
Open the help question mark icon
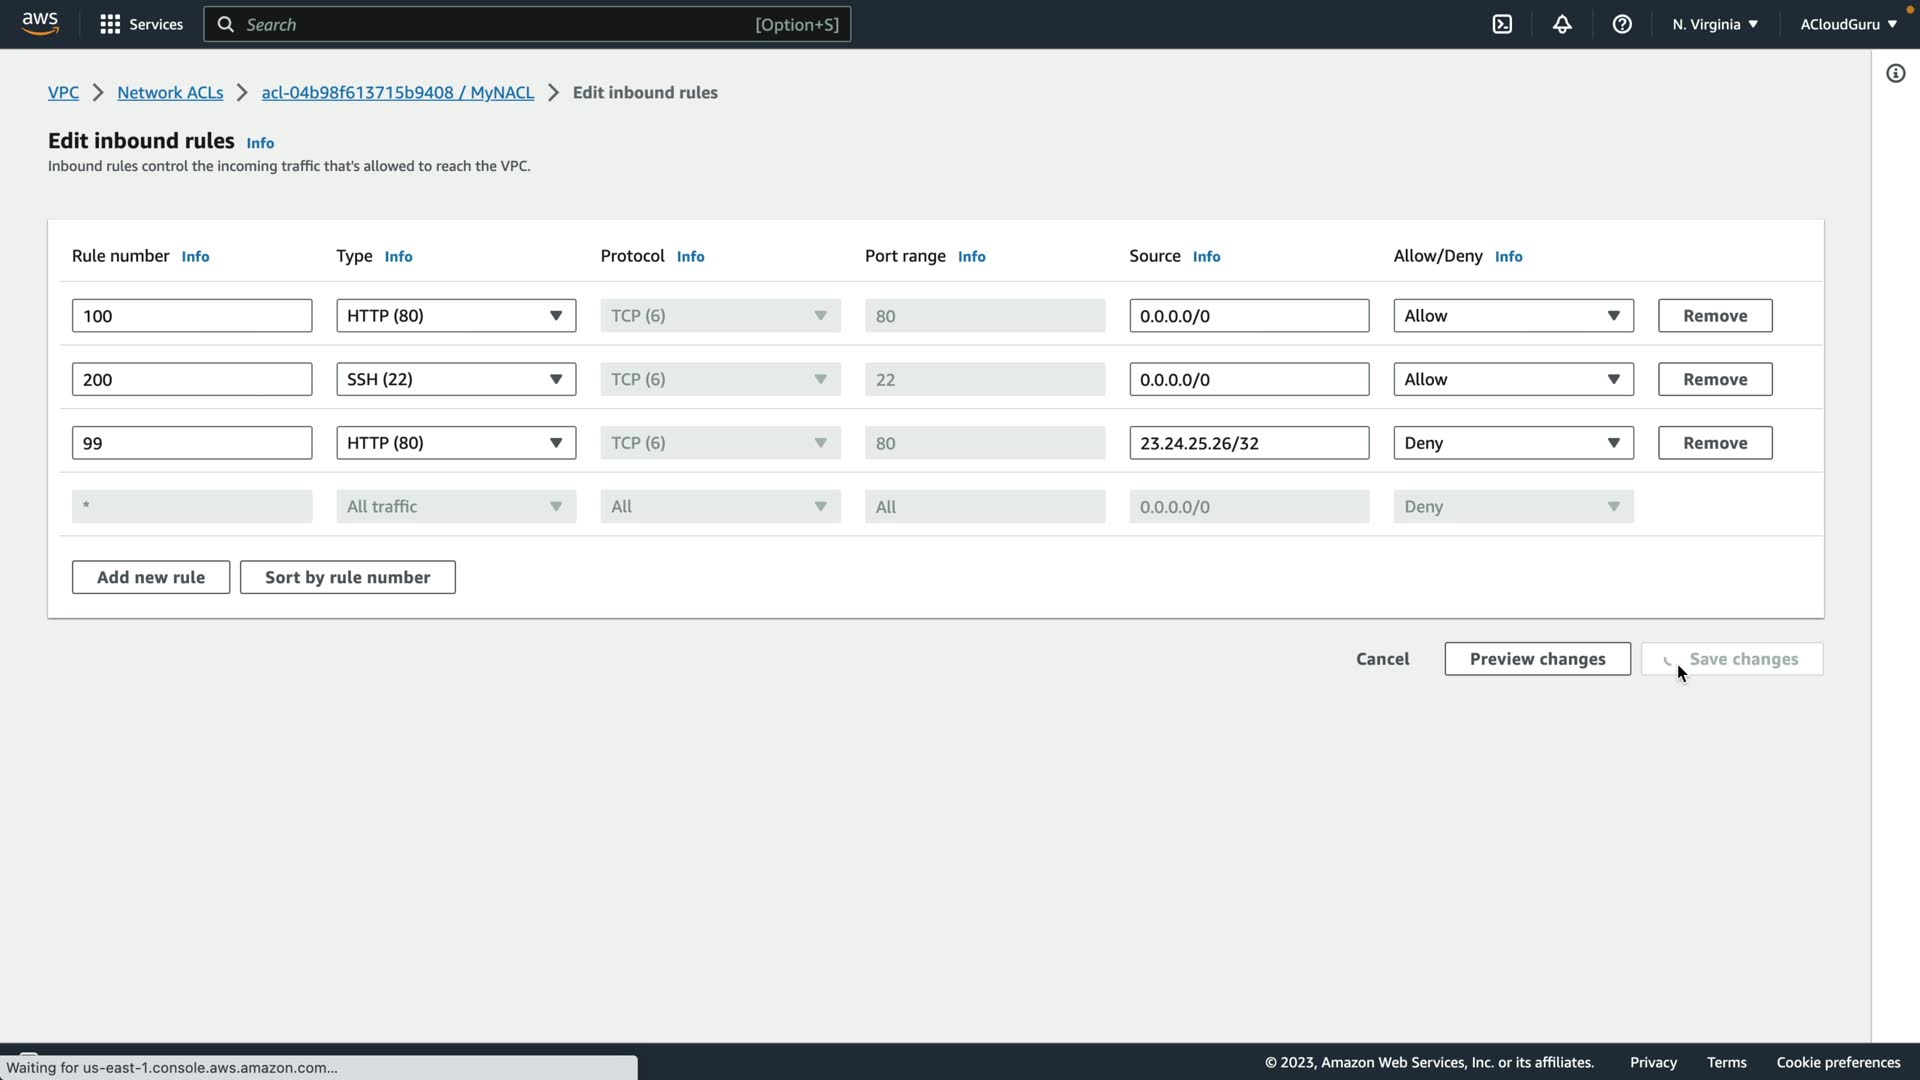[x=1622, y=24]
